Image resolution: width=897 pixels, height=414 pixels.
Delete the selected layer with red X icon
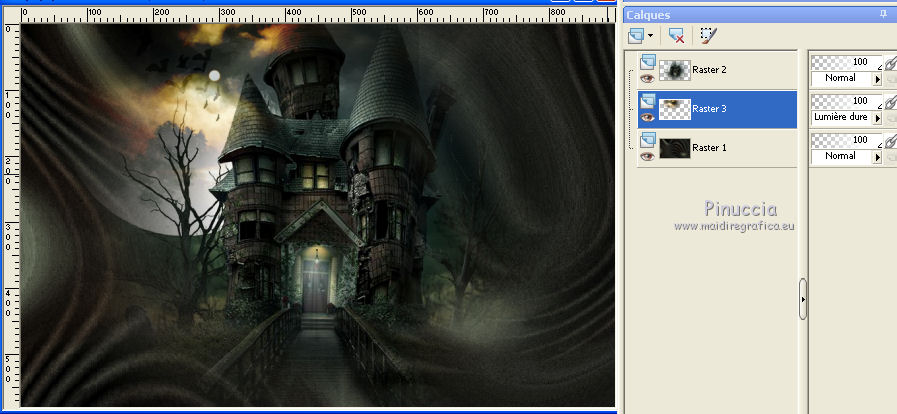click(676, 36)
